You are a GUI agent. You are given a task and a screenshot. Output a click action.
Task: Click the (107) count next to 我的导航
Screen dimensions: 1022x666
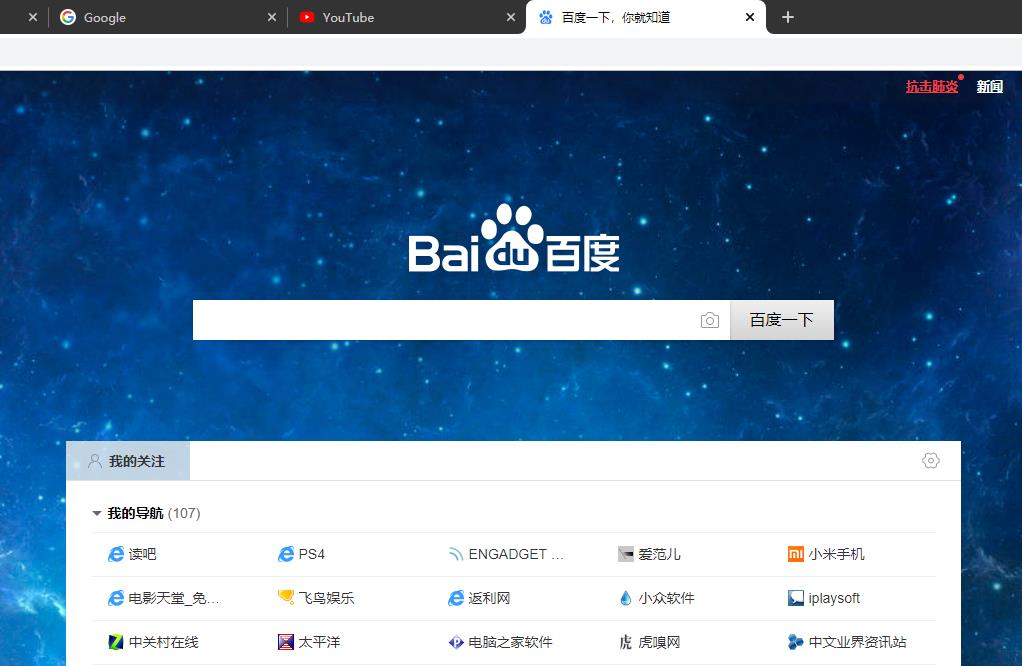184,514
